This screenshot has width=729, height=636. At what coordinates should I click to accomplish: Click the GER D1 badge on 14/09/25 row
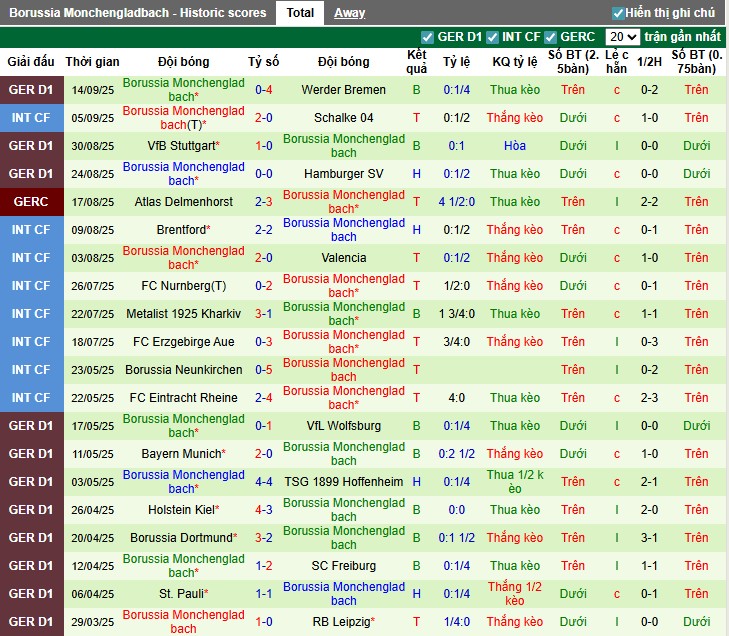pyautogui.click(x=29, y=90)
